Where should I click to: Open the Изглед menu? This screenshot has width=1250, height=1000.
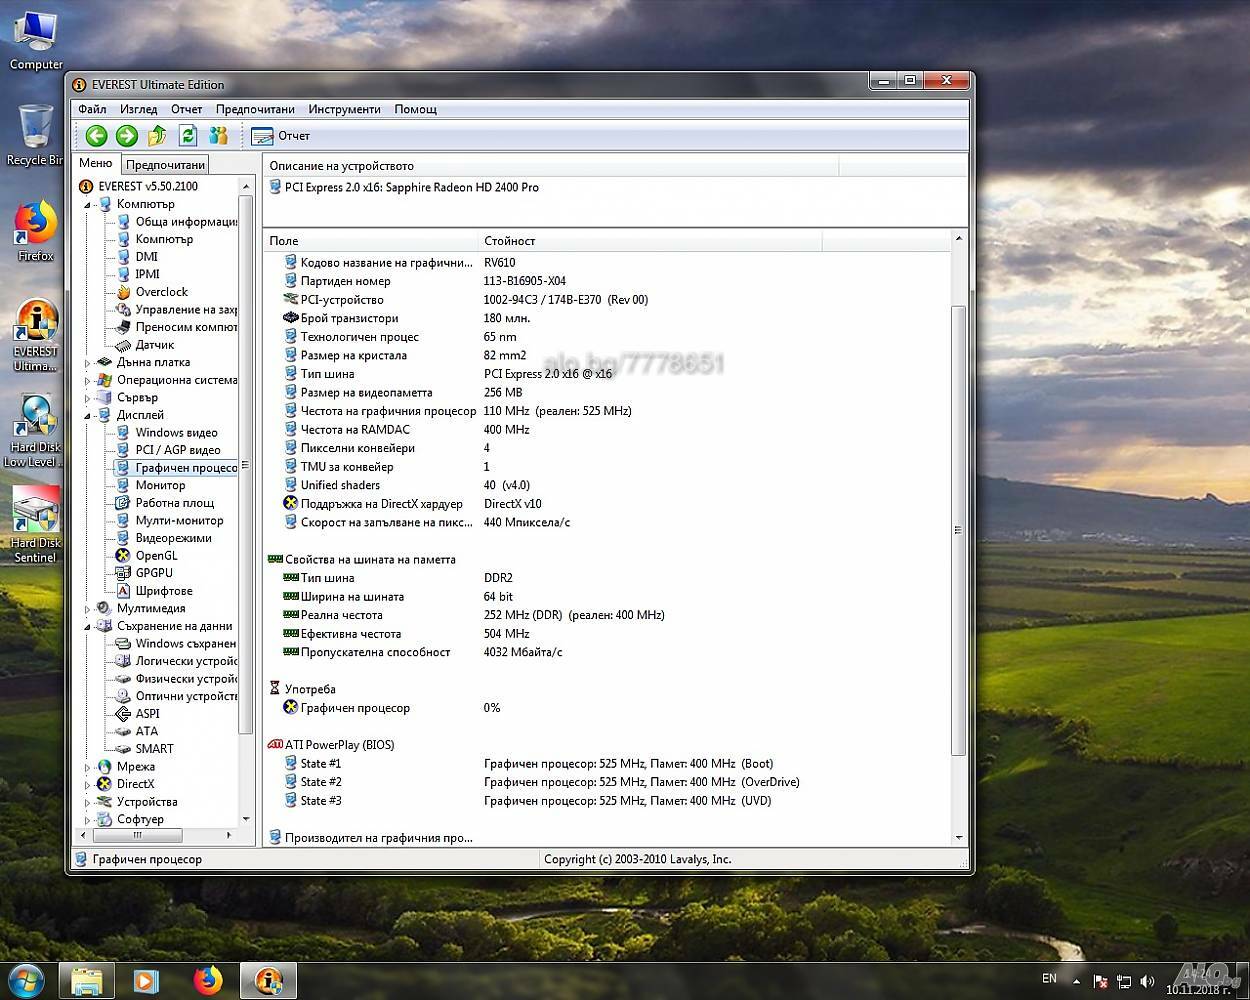click(x=138, y=109)
